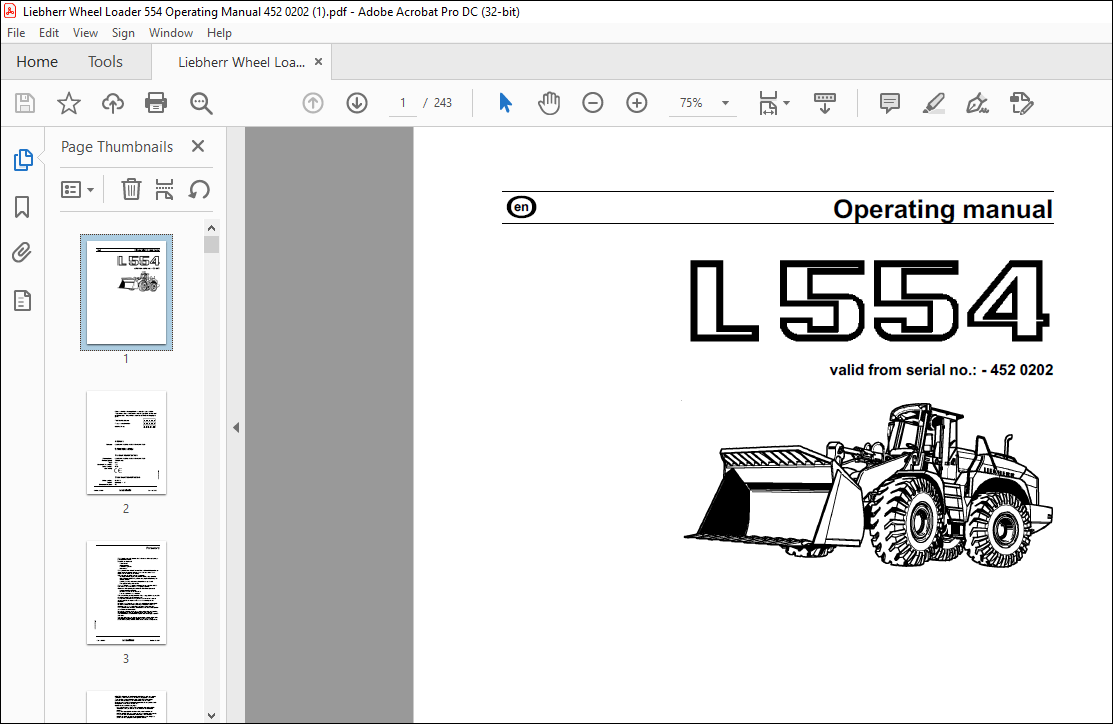Screen dimensions: 1113x724
Task: Click the 'valid from serial no.: - 452 0202' text
Action: tap(941, 370)
